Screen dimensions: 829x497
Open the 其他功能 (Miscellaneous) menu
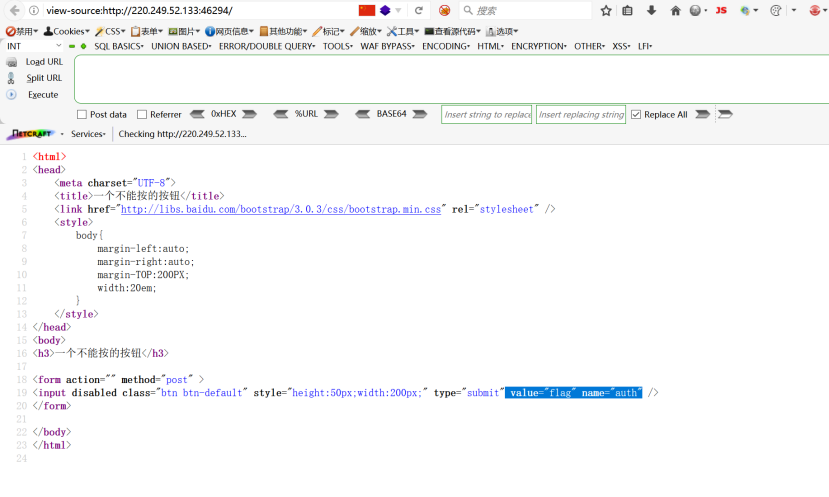283,31
